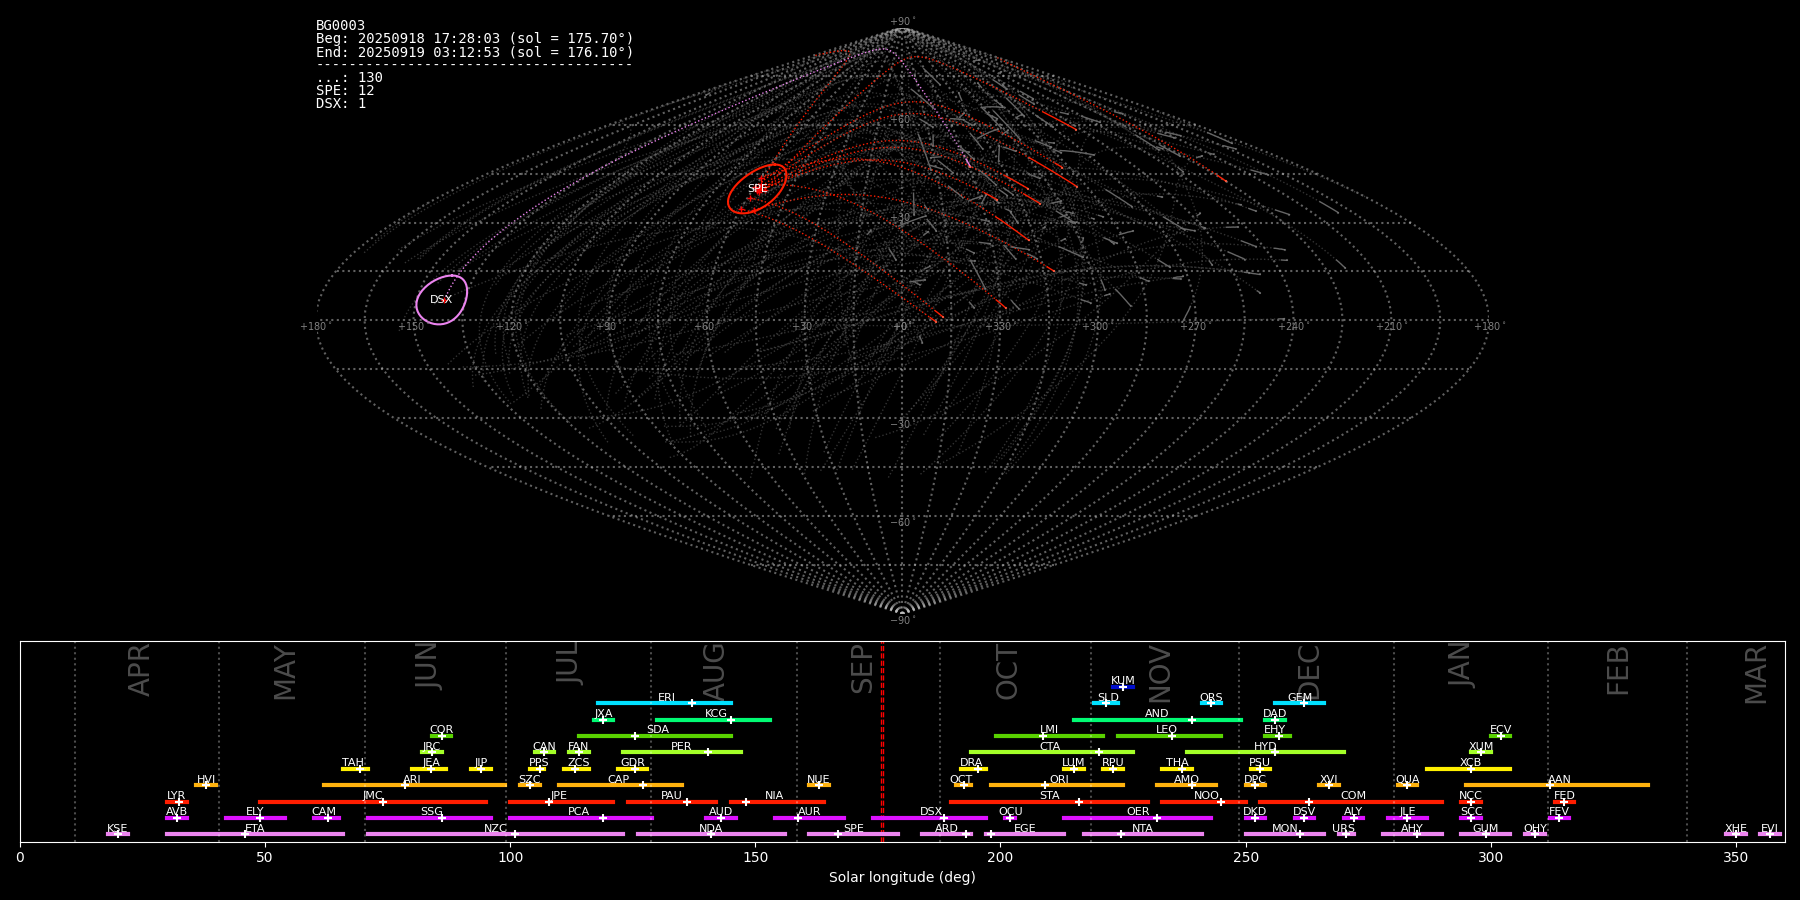This screenshot has height=900, width=1800.
Task: Click the red dashed current-date line in timeline
Action: click(x=882, y=741)
